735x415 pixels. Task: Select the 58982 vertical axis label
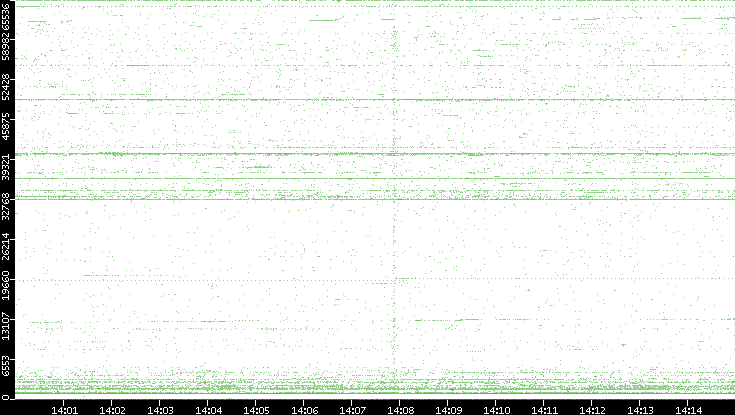click(x=7, y=48)
